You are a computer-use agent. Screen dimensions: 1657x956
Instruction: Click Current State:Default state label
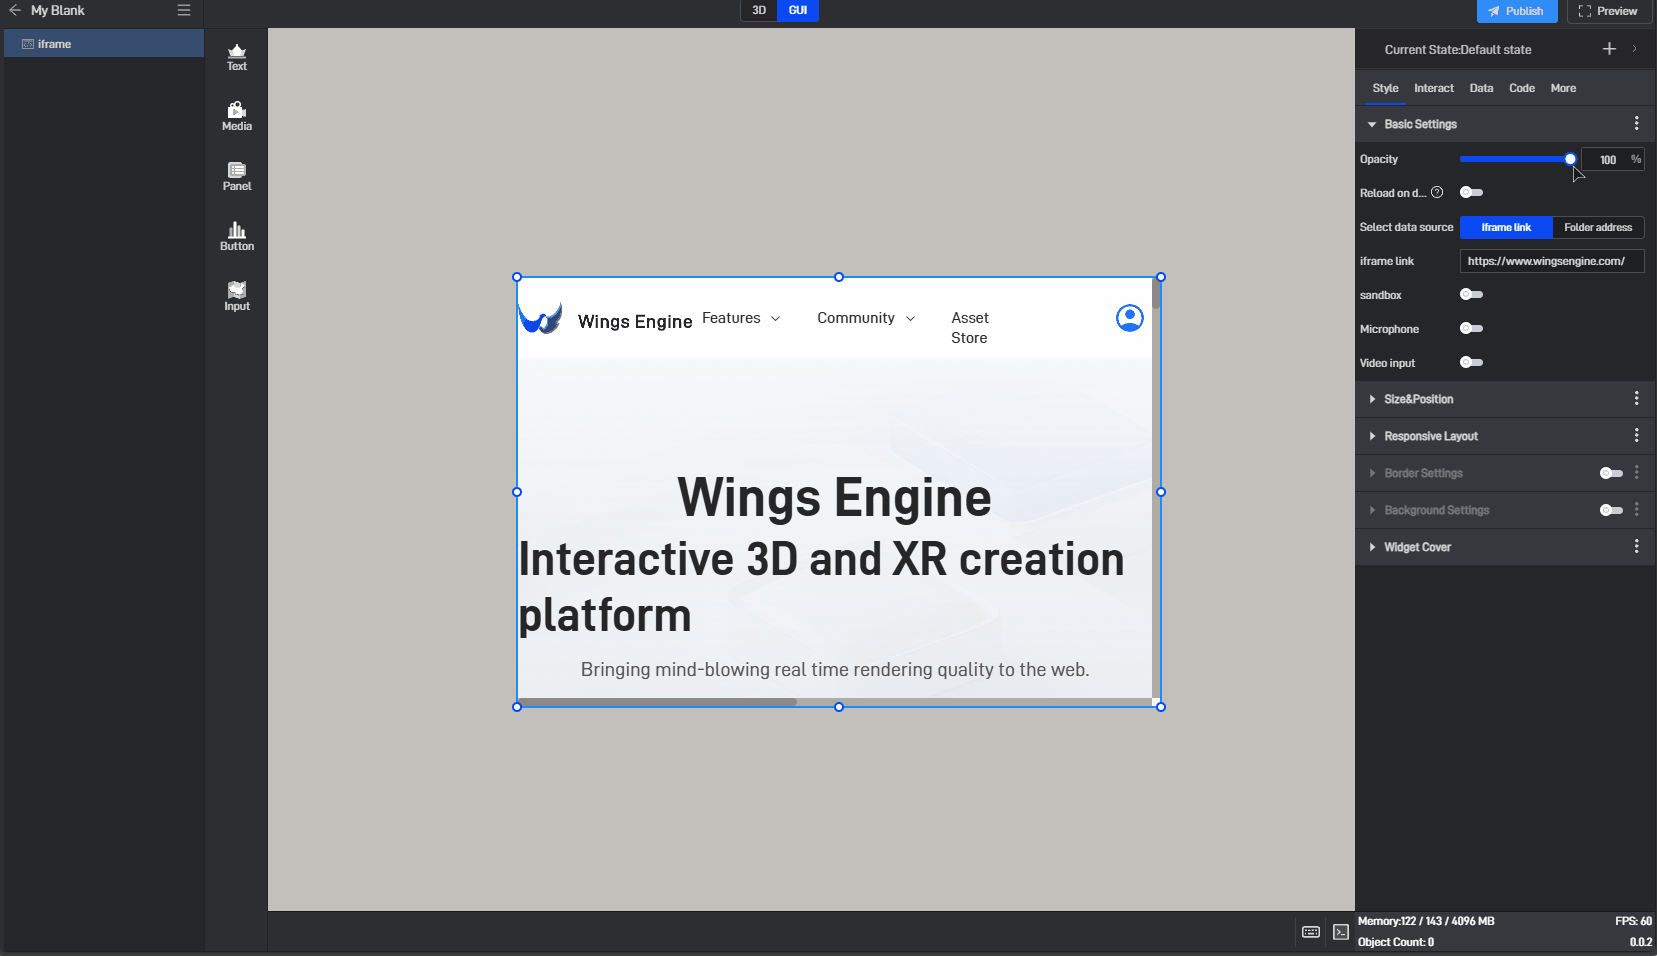tap(1458, 49)
